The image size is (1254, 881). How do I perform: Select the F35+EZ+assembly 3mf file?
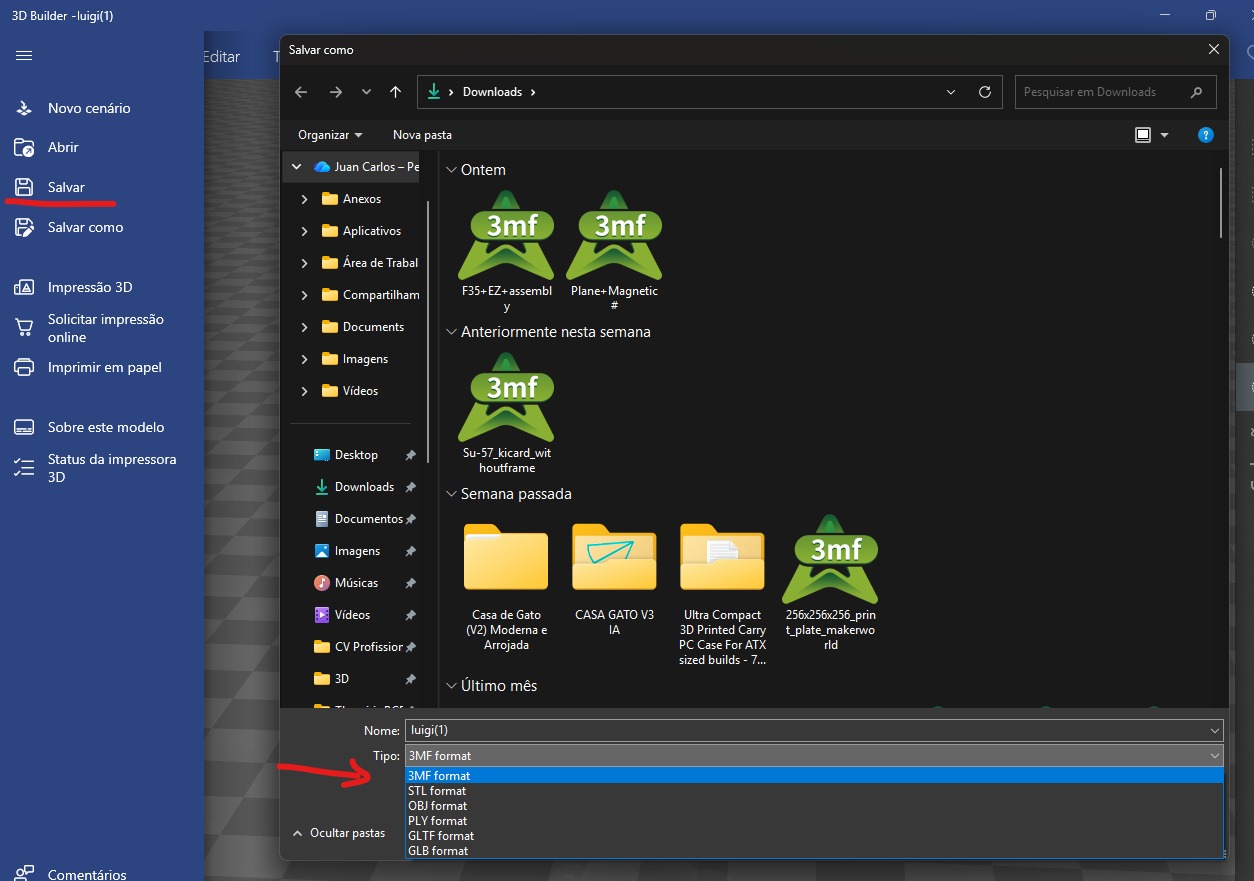click(x=506, y=251)
